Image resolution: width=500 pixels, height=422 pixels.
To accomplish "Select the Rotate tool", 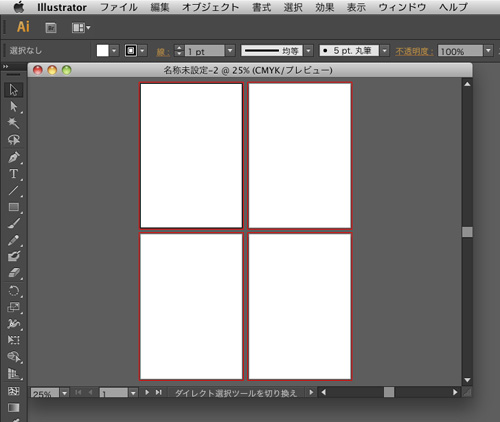I will pyautogui.click(x=14, y=291).
